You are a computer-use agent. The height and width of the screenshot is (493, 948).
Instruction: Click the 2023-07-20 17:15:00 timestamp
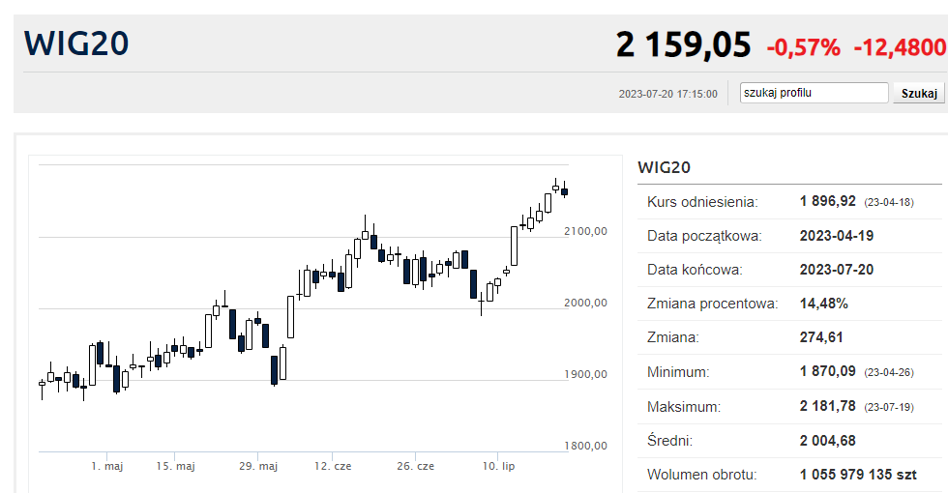pyautogui.click(x=668, y=94)
